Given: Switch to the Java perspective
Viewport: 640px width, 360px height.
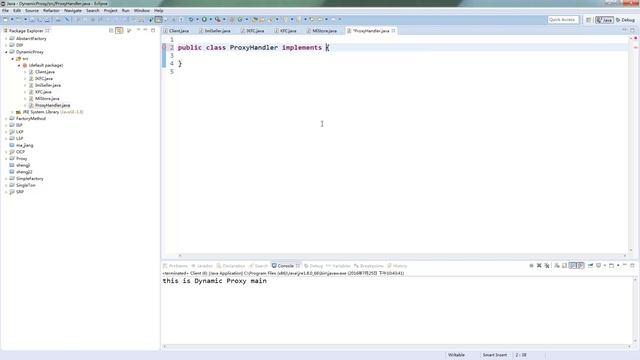Looking at the screenshot, I should (x=604, y=20).
